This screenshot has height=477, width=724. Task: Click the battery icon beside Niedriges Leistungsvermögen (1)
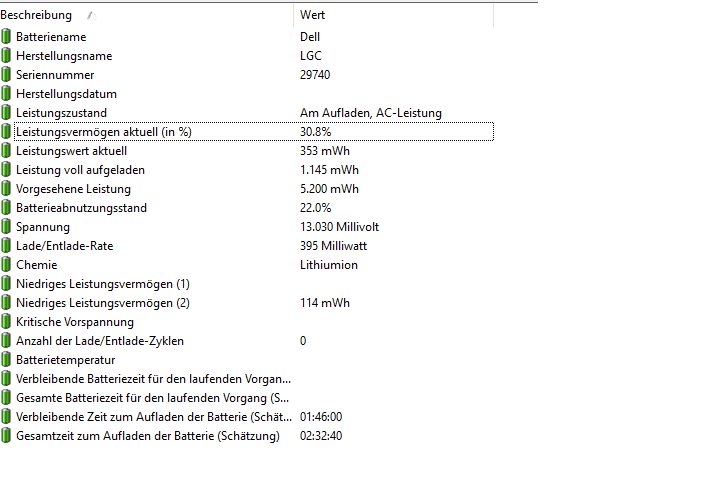(6, 284)
